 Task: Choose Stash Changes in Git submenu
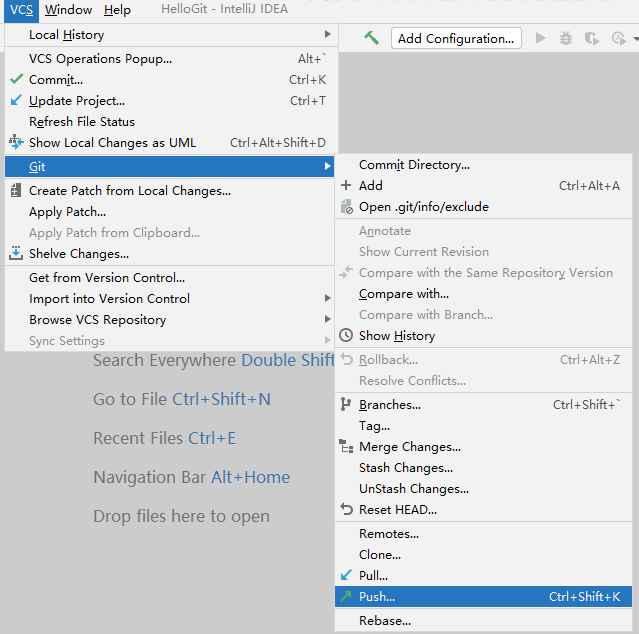(483, 468)
